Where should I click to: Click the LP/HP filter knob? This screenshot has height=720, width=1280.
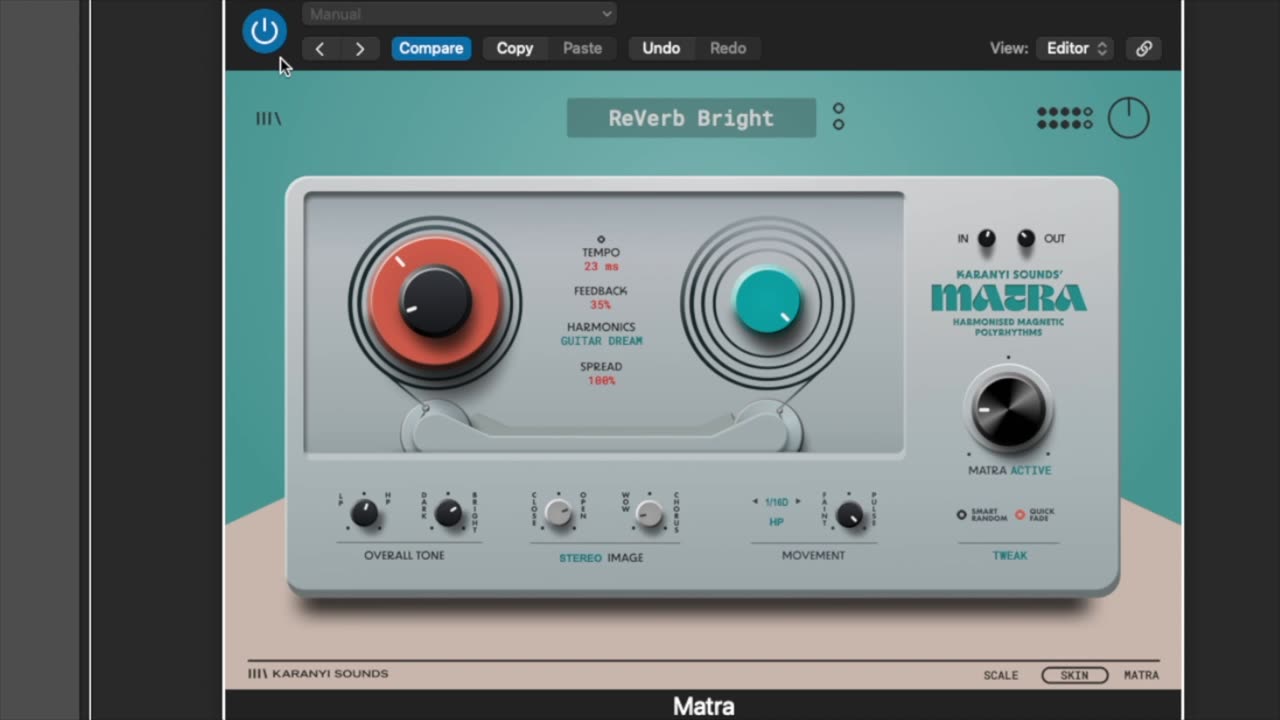(365, 514)
